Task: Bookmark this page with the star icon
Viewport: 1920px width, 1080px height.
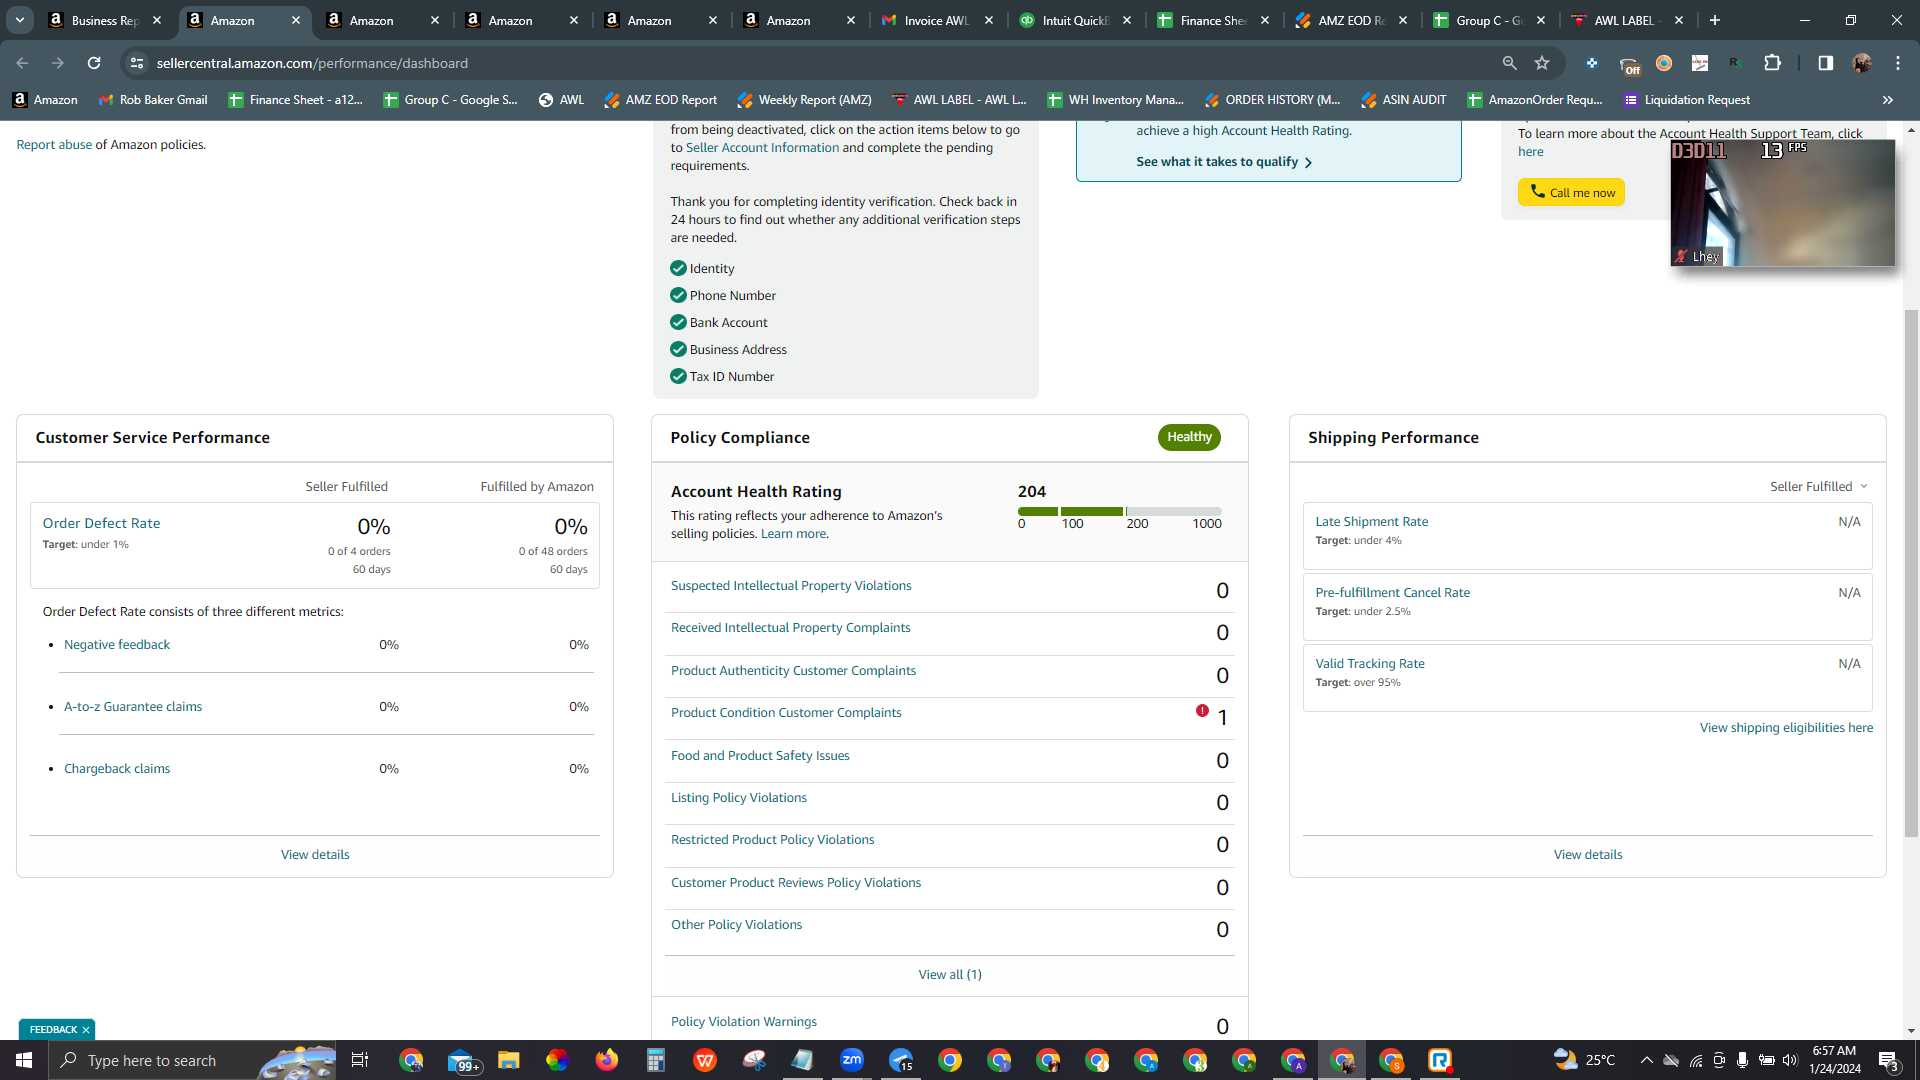Action: click(1542, 63)
